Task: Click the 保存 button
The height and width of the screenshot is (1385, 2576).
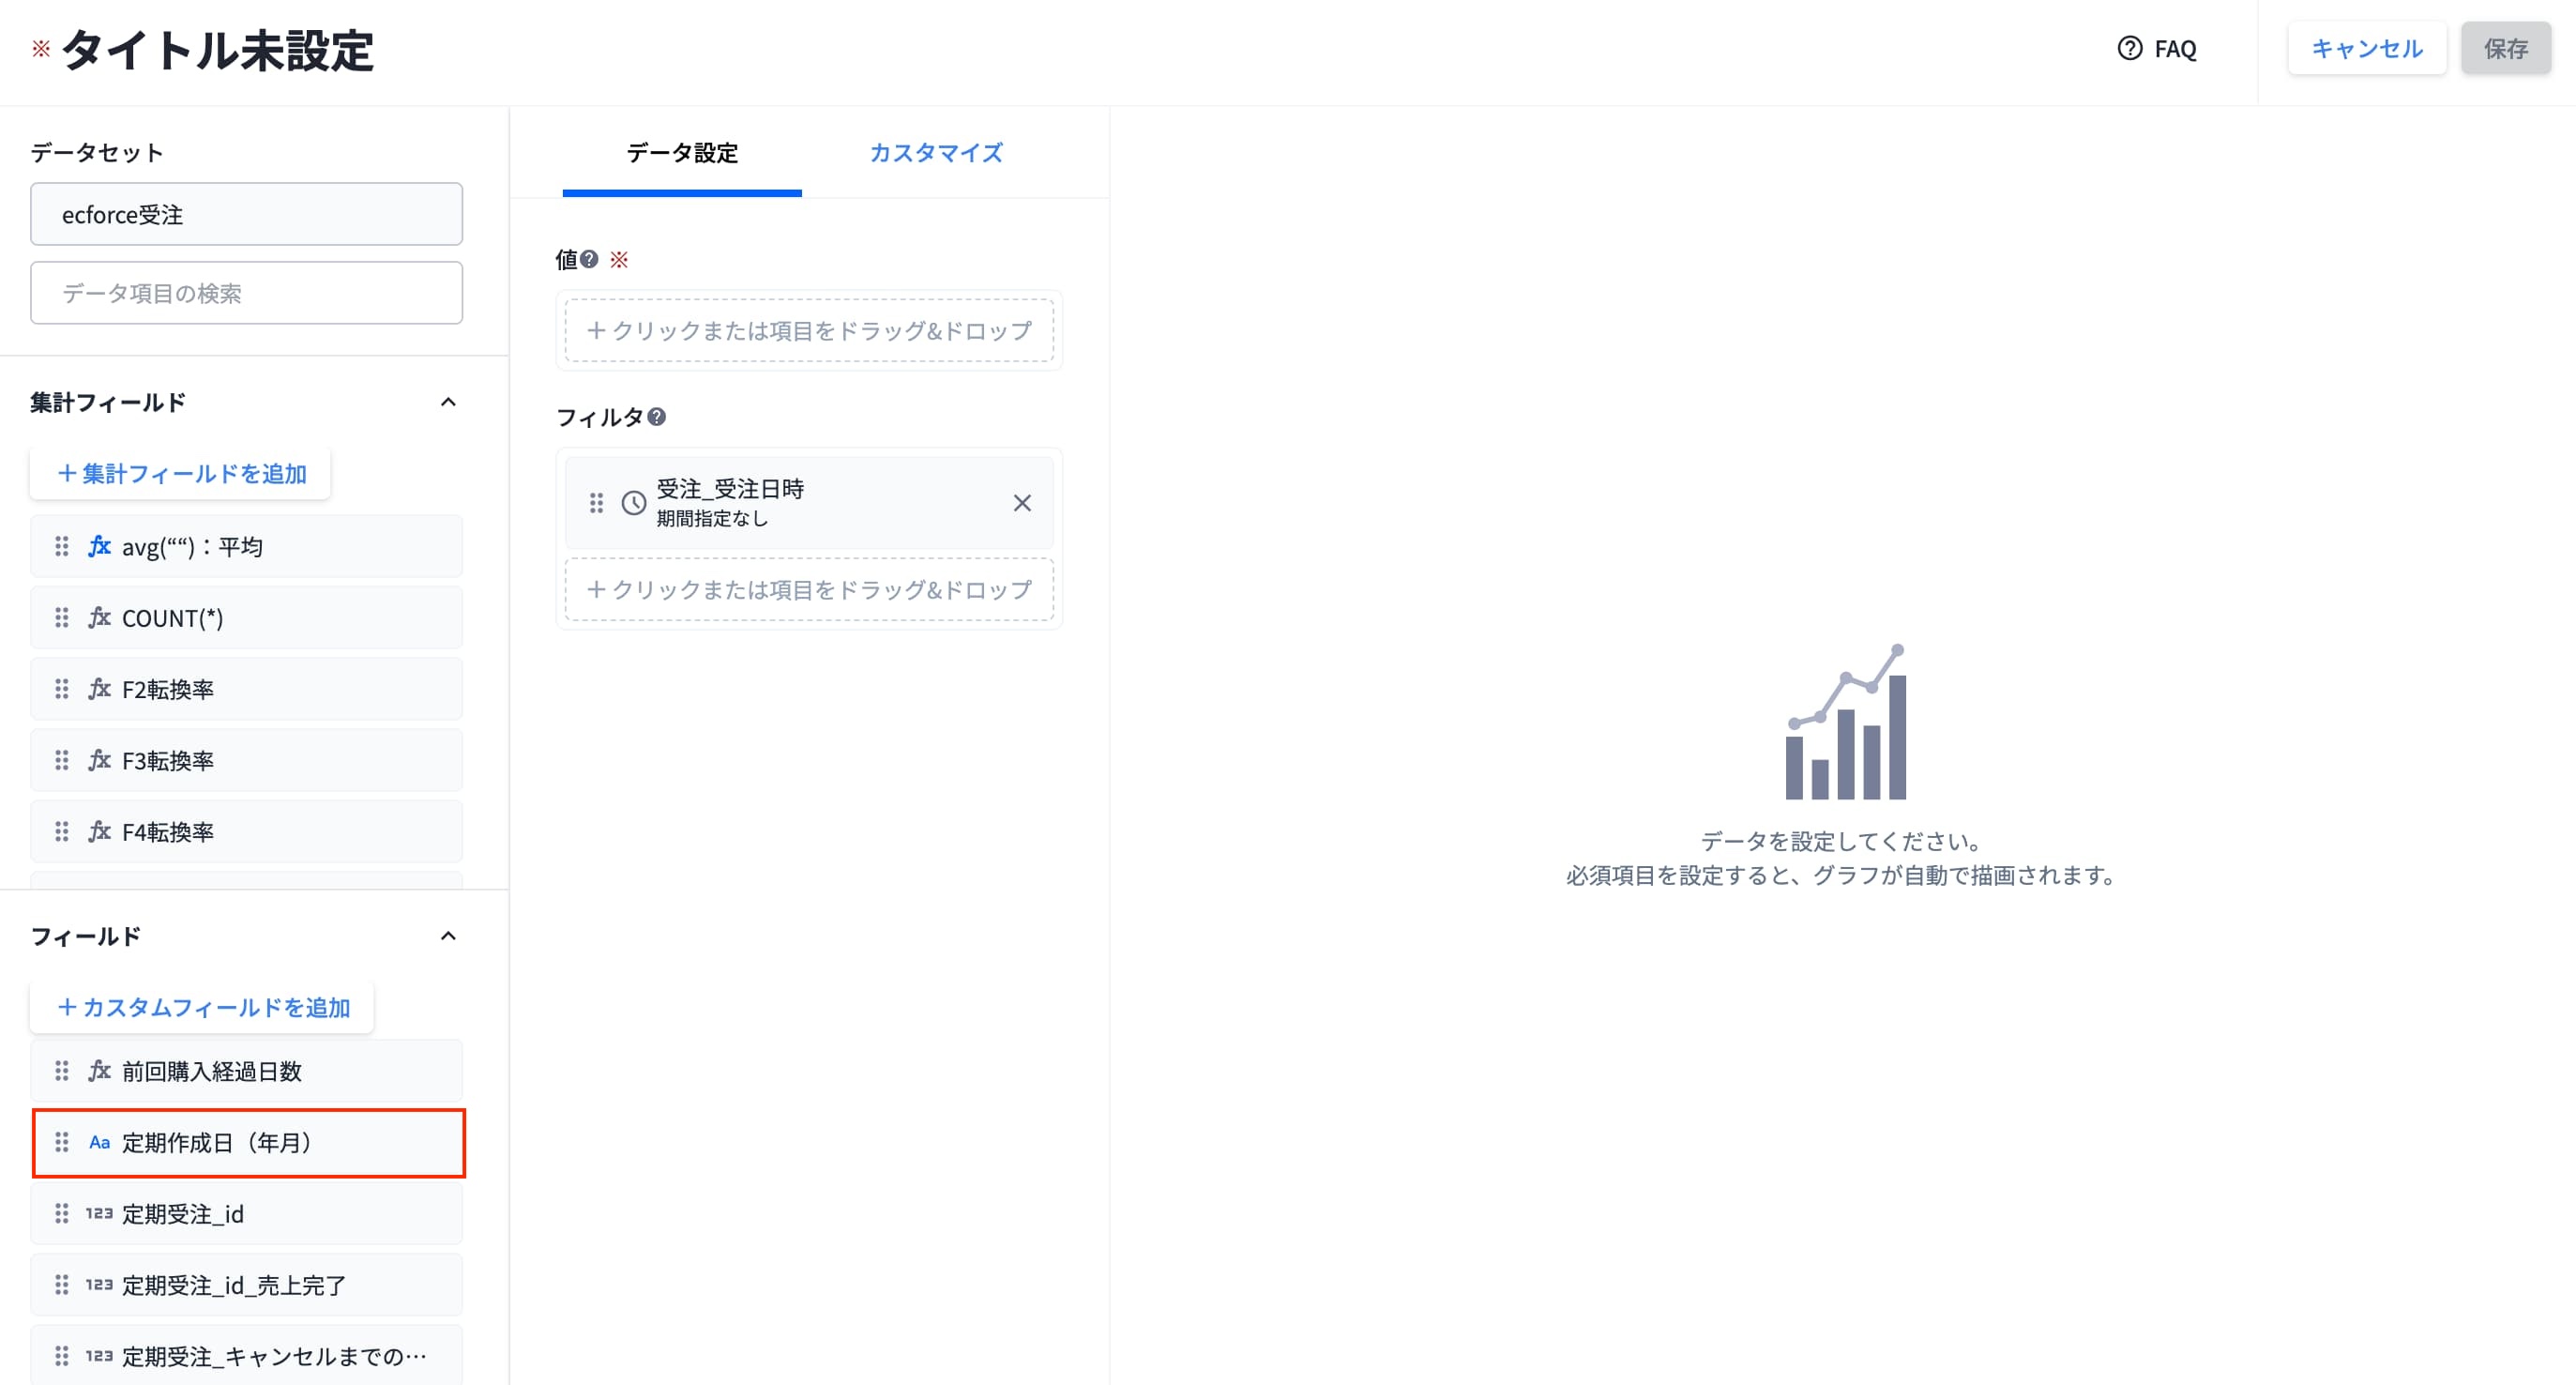Action: 2505,48
